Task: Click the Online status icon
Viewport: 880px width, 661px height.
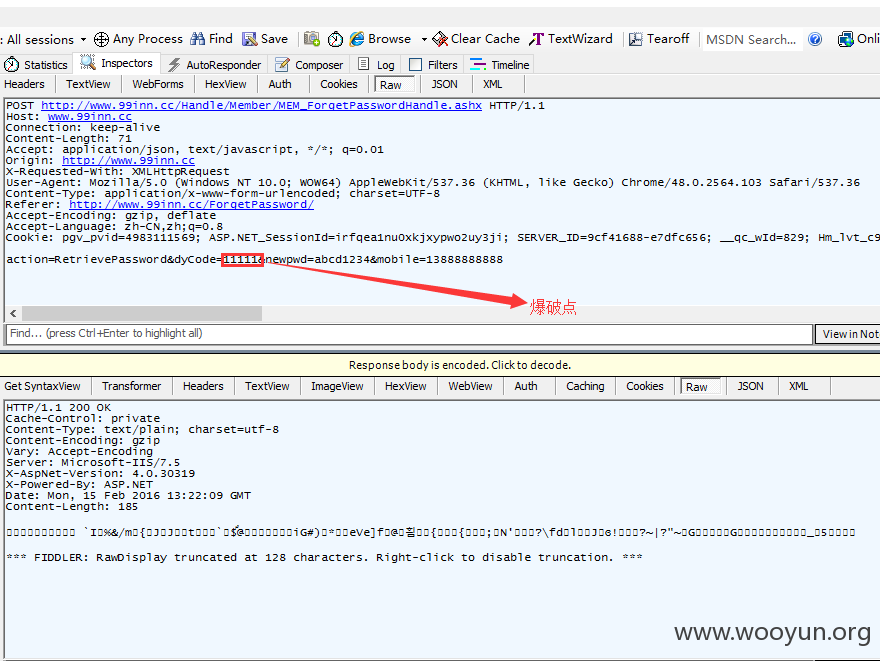Action: (x=845, y=39)
